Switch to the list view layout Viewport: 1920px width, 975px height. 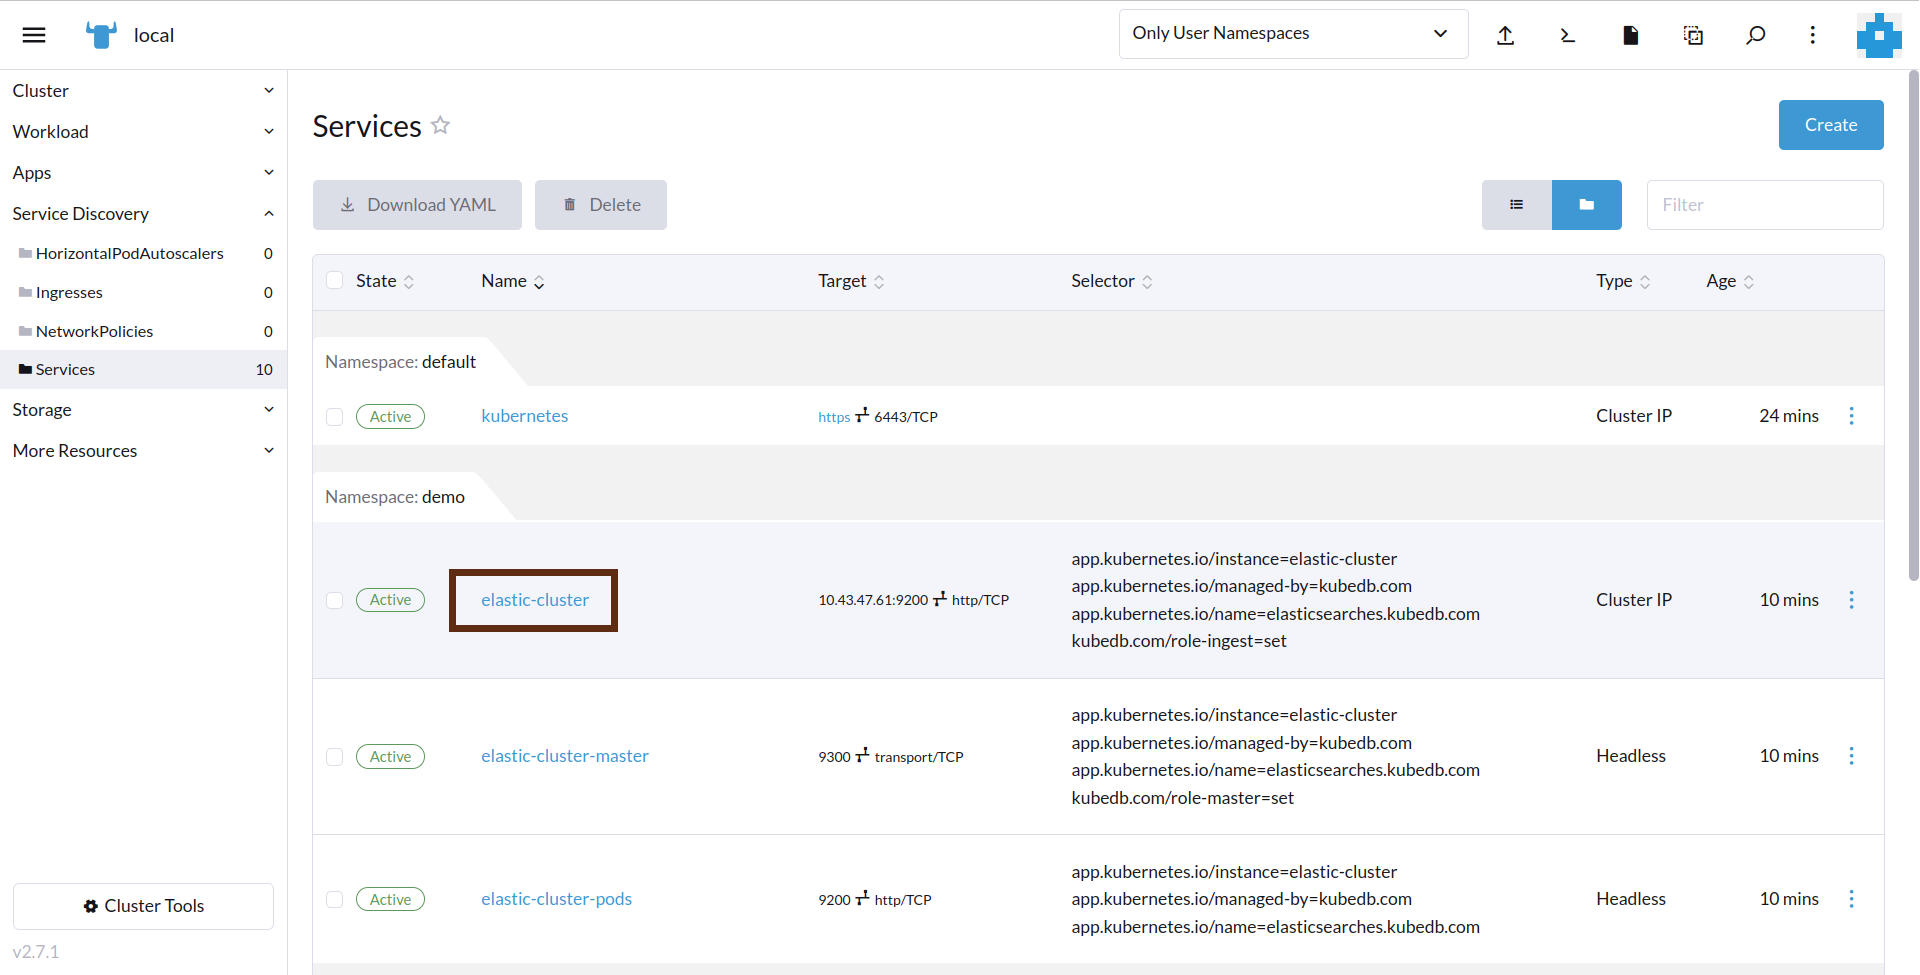(x=1516, y=204)
